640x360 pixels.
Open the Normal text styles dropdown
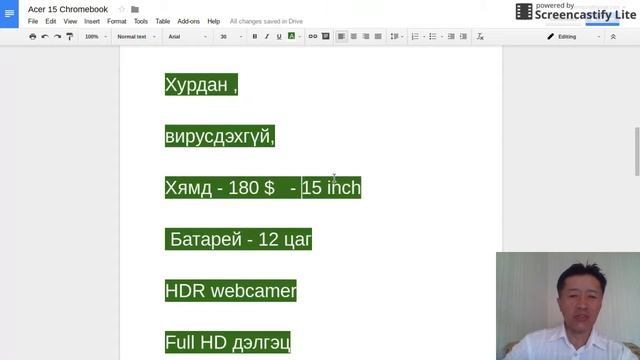pyautogui.click(x=136, y=37)
